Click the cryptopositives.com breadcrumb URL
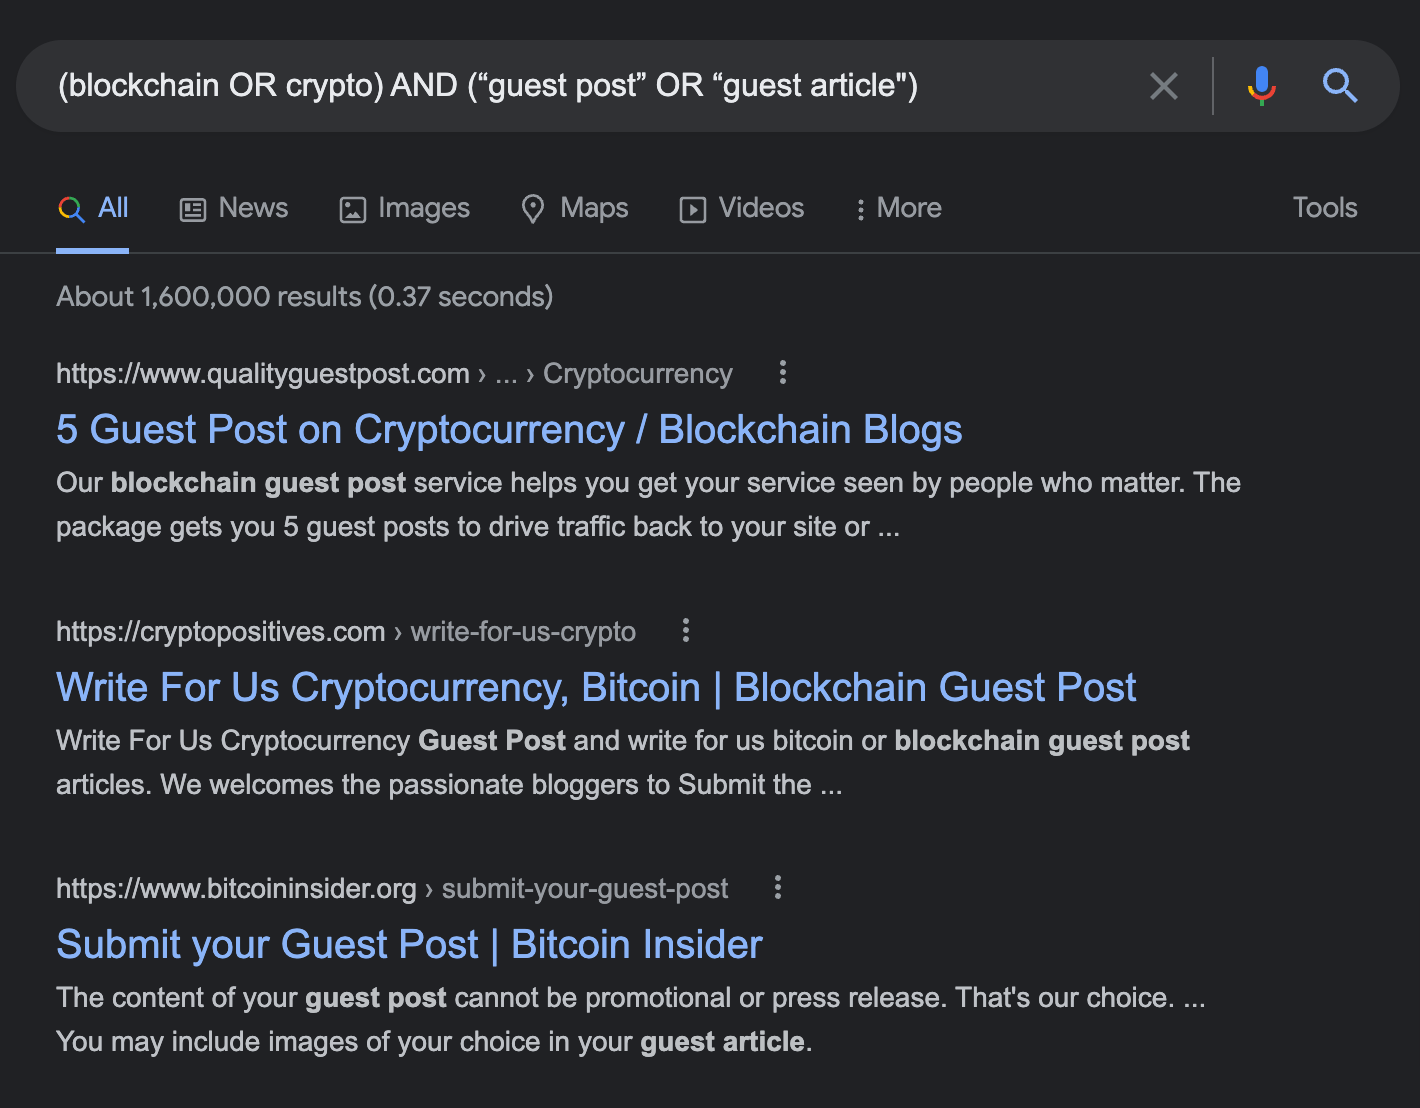1420x1108 pixels. pos(220,631)
